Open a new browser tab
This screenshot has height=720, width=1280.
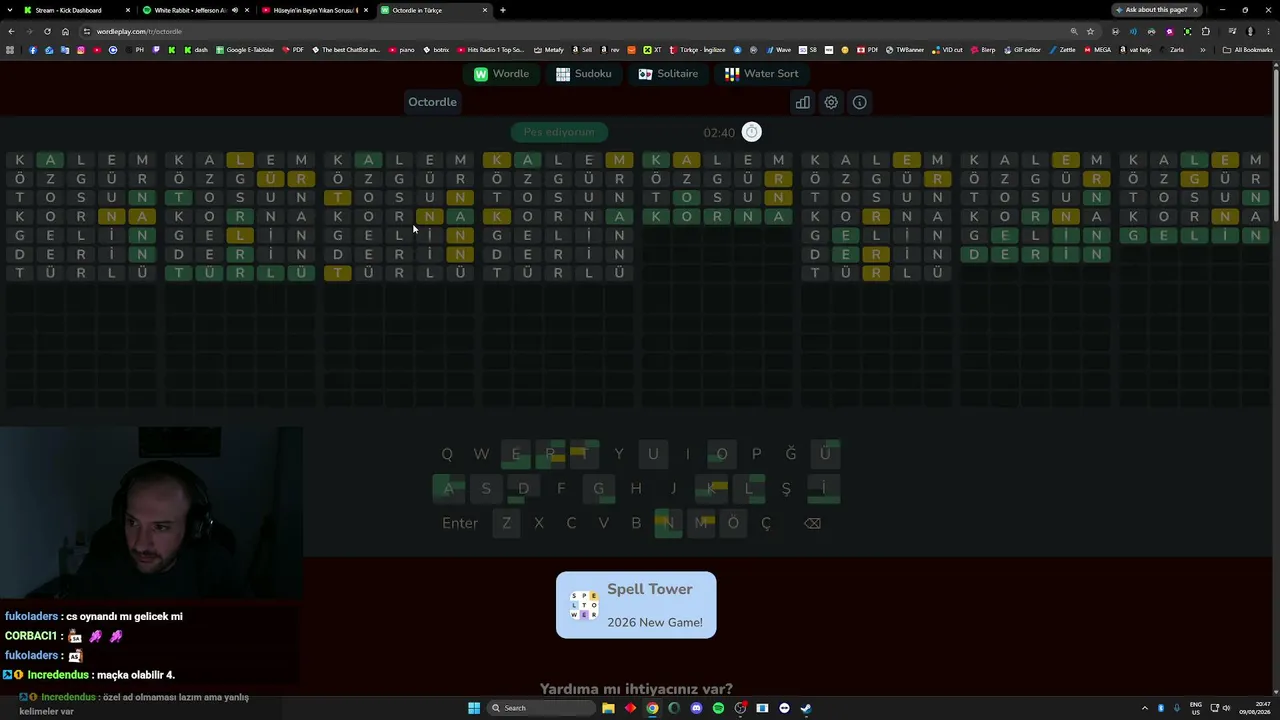(503, 10)
